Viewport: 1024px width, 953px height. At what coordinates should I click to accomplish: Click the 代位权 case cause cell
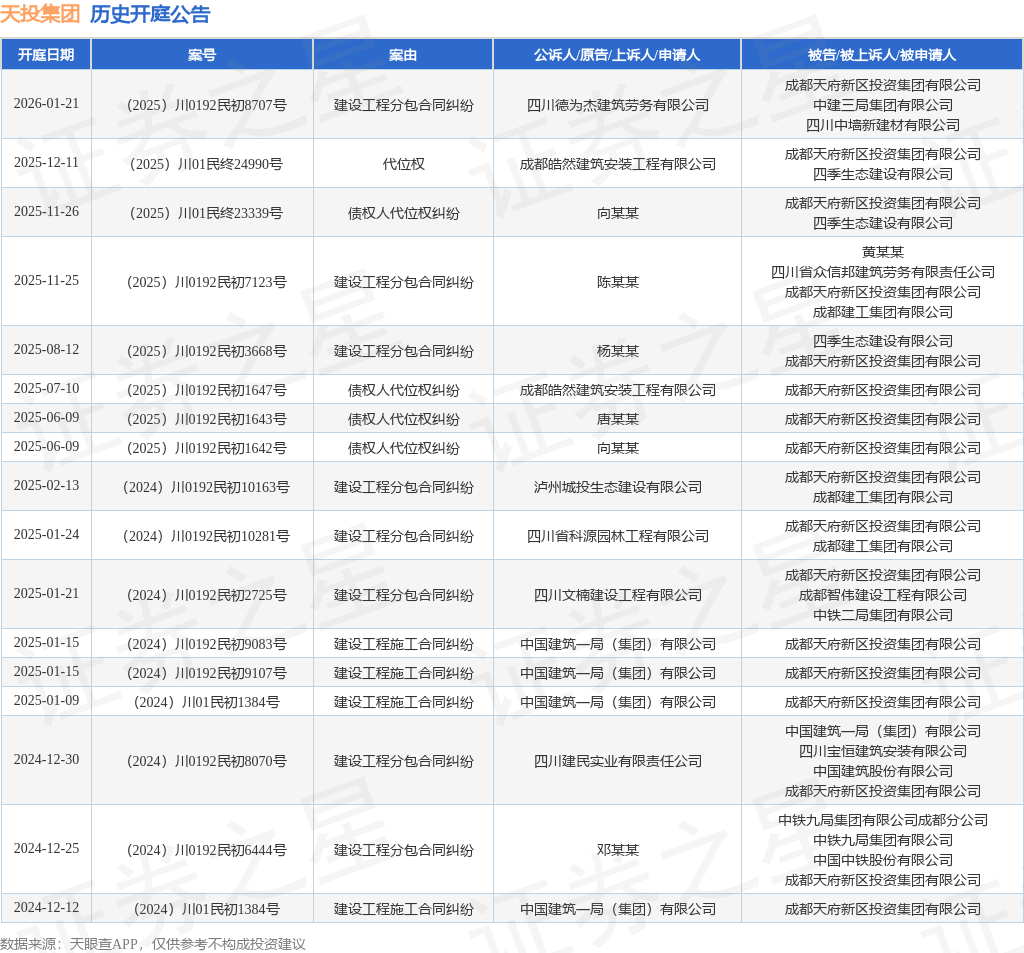coord(404,164)
